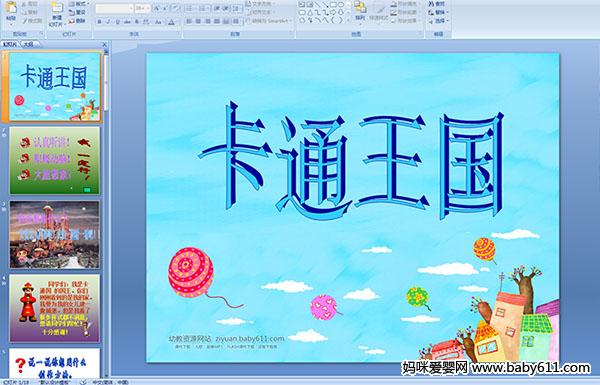600x385 pixels.
Task: Click the New Slide icon
Action: pos(57,8)
